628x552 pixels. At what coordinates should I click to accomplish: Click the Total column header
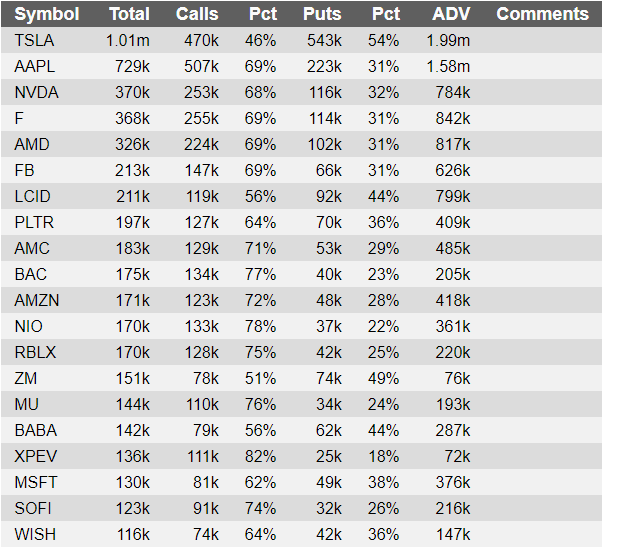129,14
